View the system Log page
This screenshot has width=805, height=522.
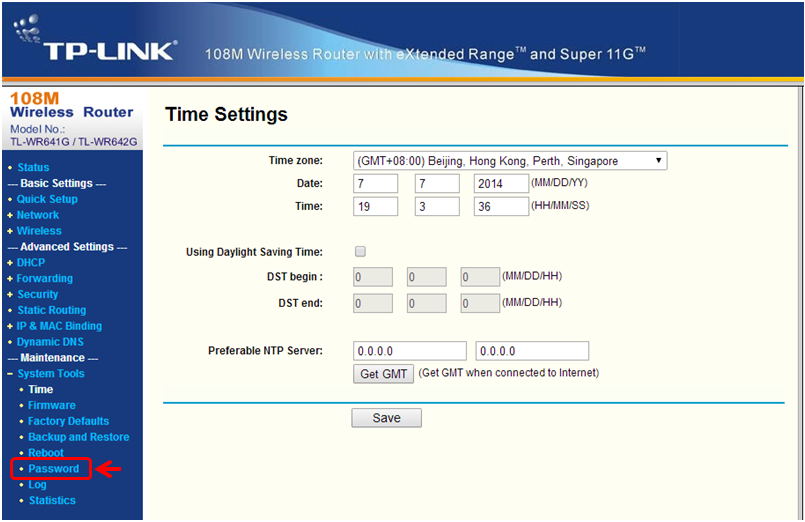(37, 485)
